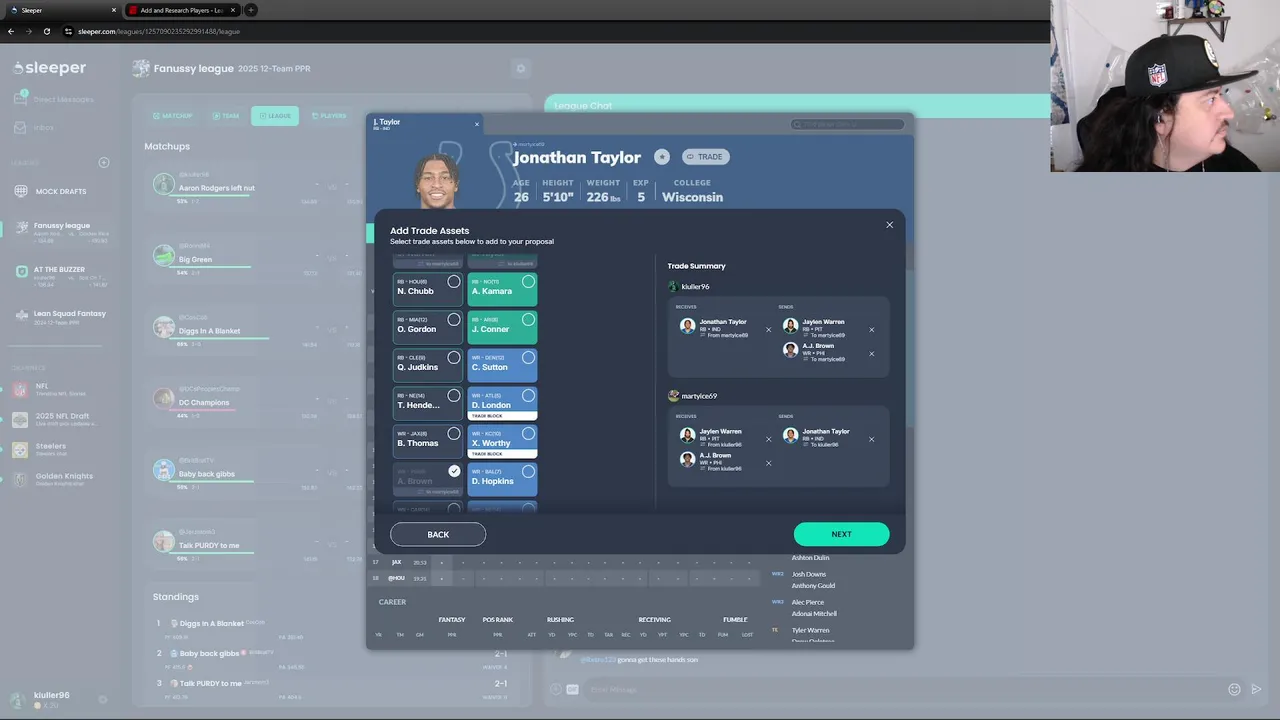Switch to the TEAM tab

click(x=225, y=116)
